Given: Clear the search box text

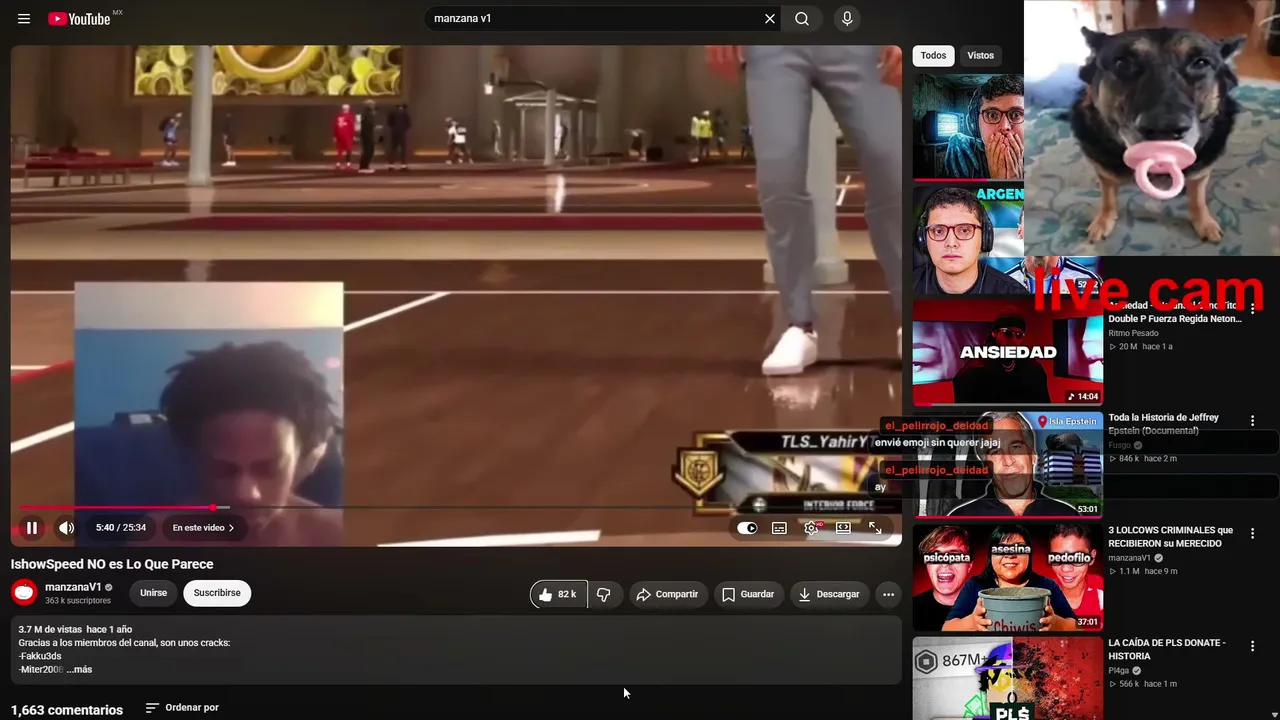Looking at the screenshot, I should click(x=770, y=19).
